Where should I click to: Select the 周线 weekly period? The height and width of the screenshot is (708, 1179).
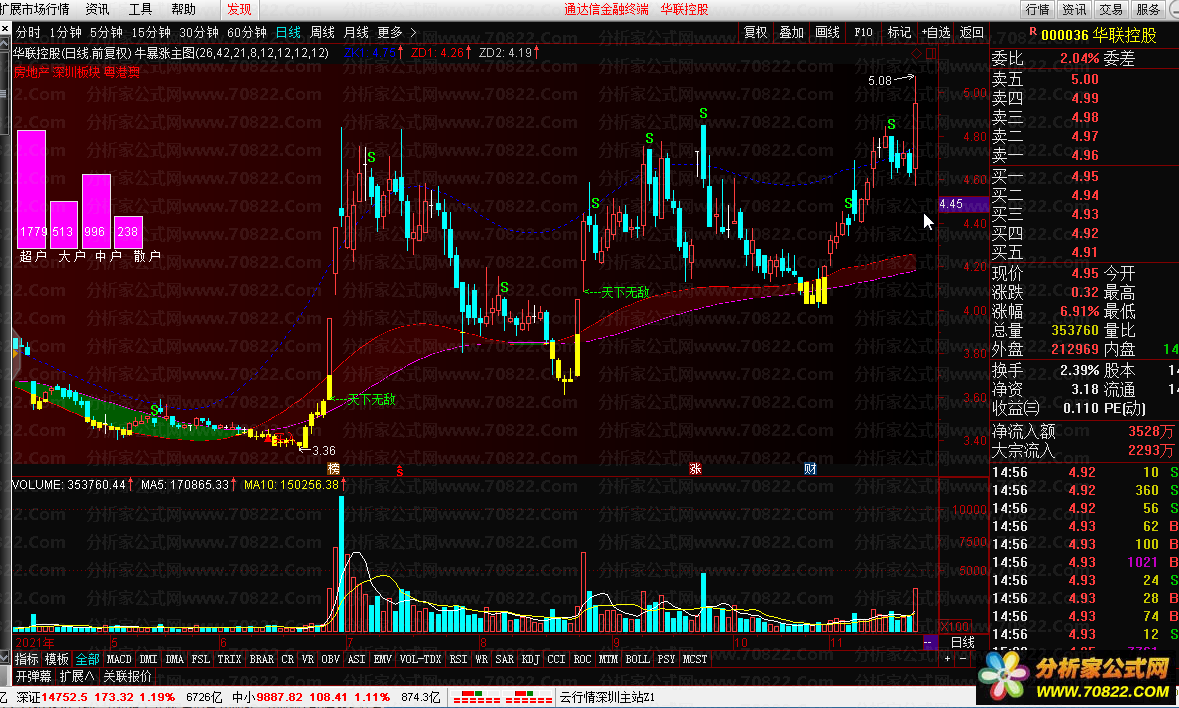pyautogui.click(x=322, y=32)
